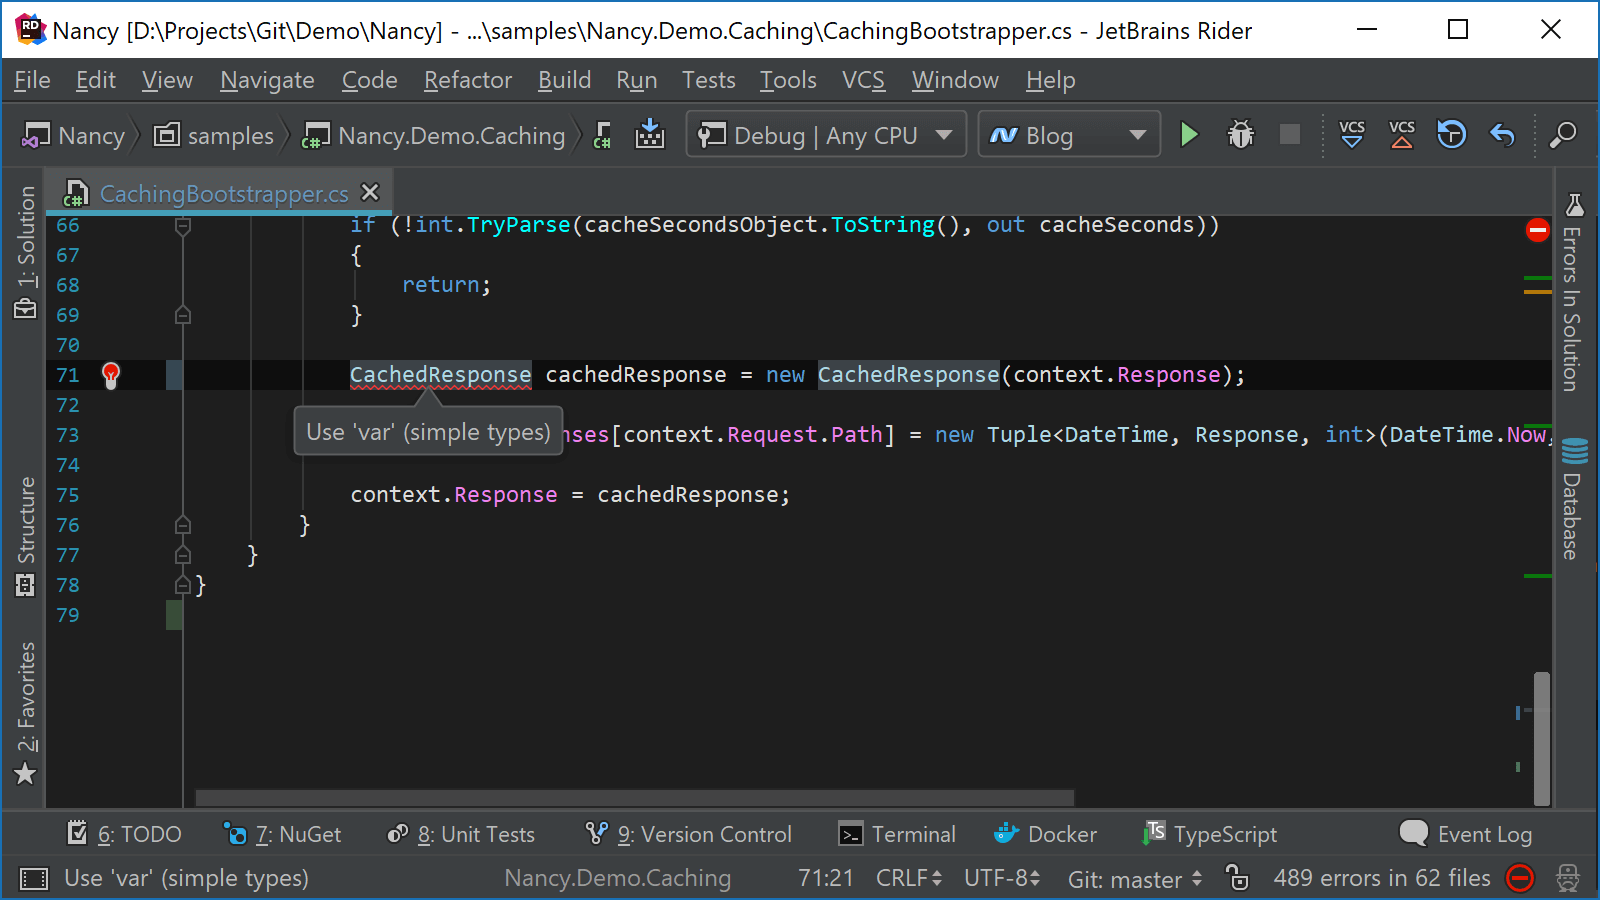Toggle the file read-only lock icon

[1238, 878]
